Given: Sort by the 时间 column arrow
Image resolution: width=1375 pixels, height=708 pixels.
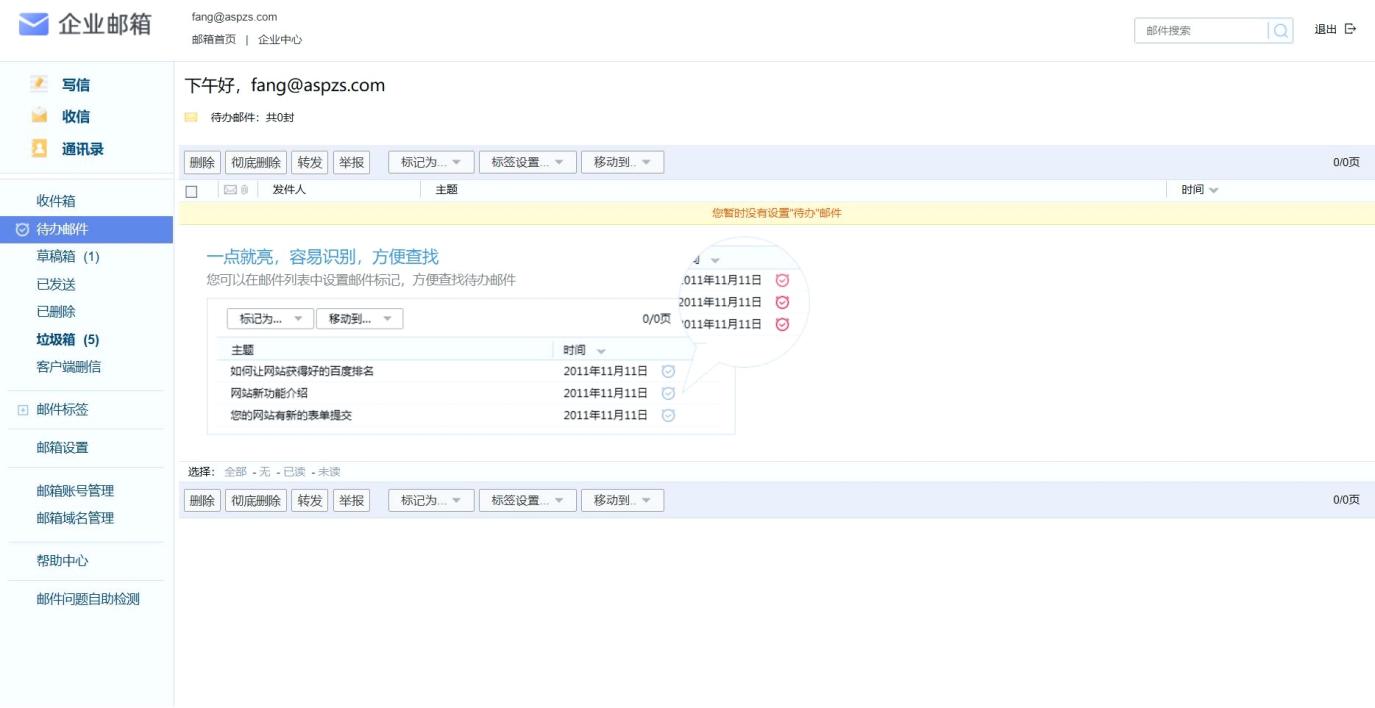Looking at the screenshot, I should point(1214,191).
